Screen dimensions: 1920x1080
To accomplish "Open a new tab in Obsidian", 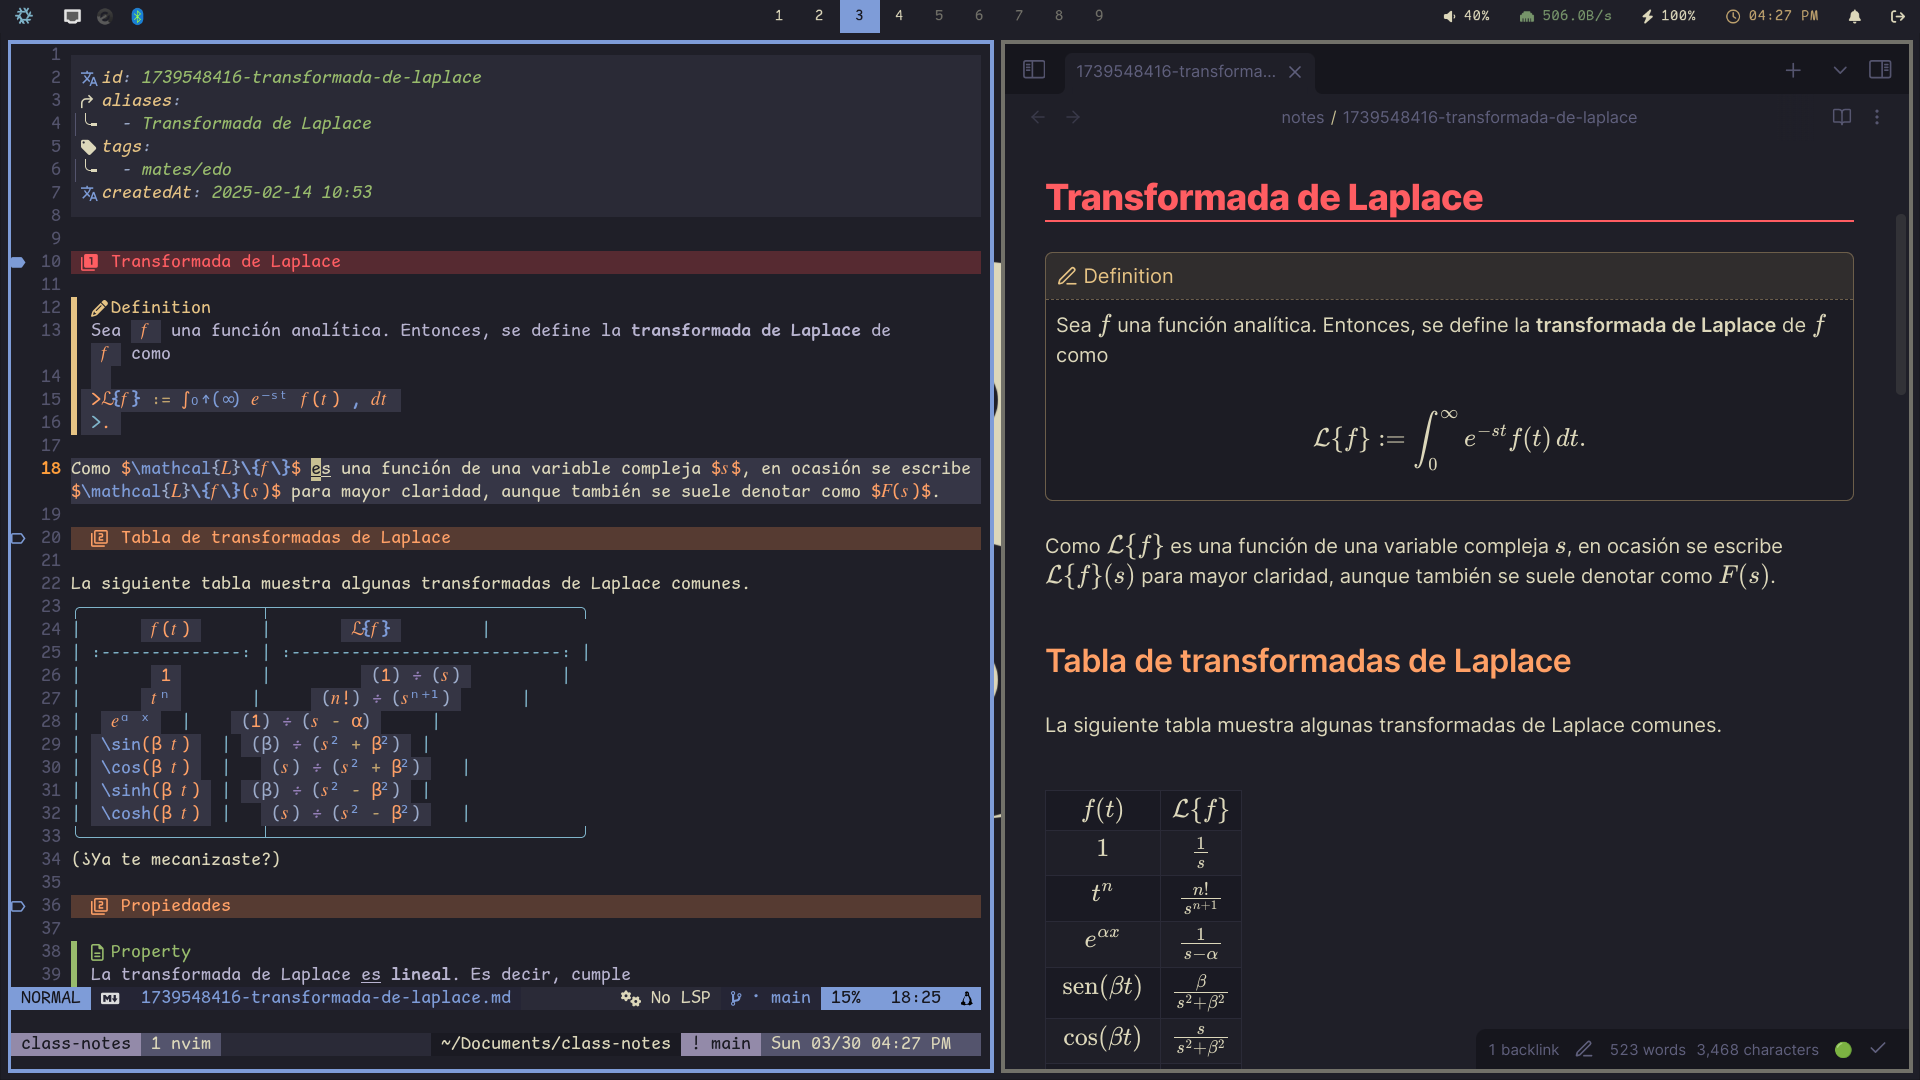I will [x=1793, y=70].
